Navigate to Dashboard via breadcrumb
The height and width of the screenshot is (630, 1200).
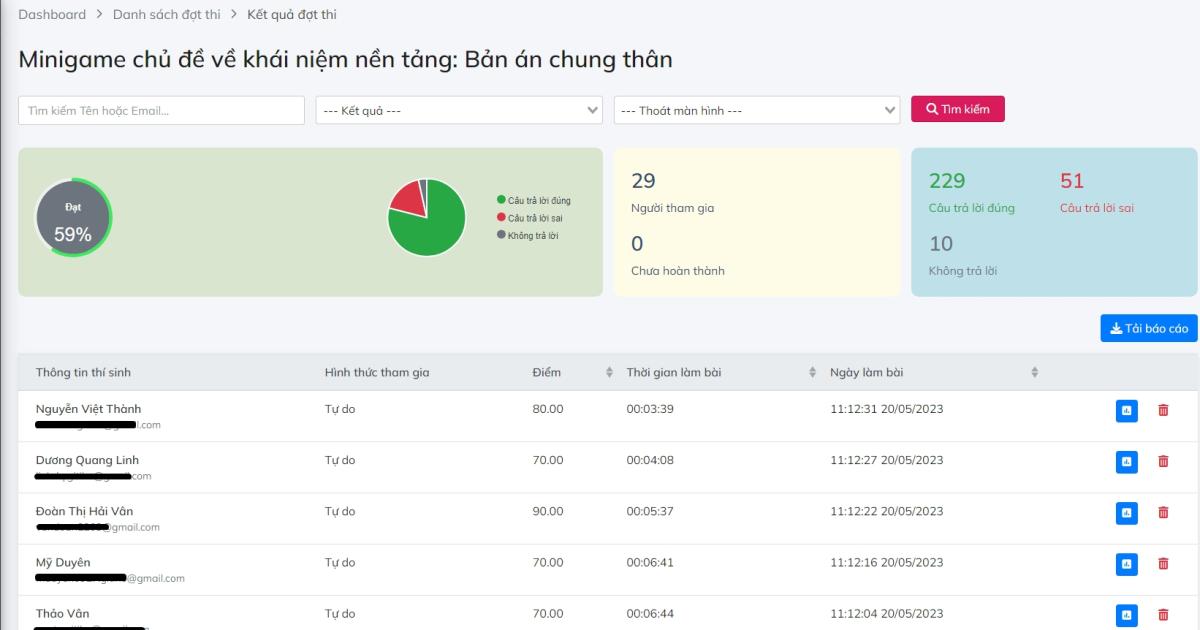click(51, 14)
